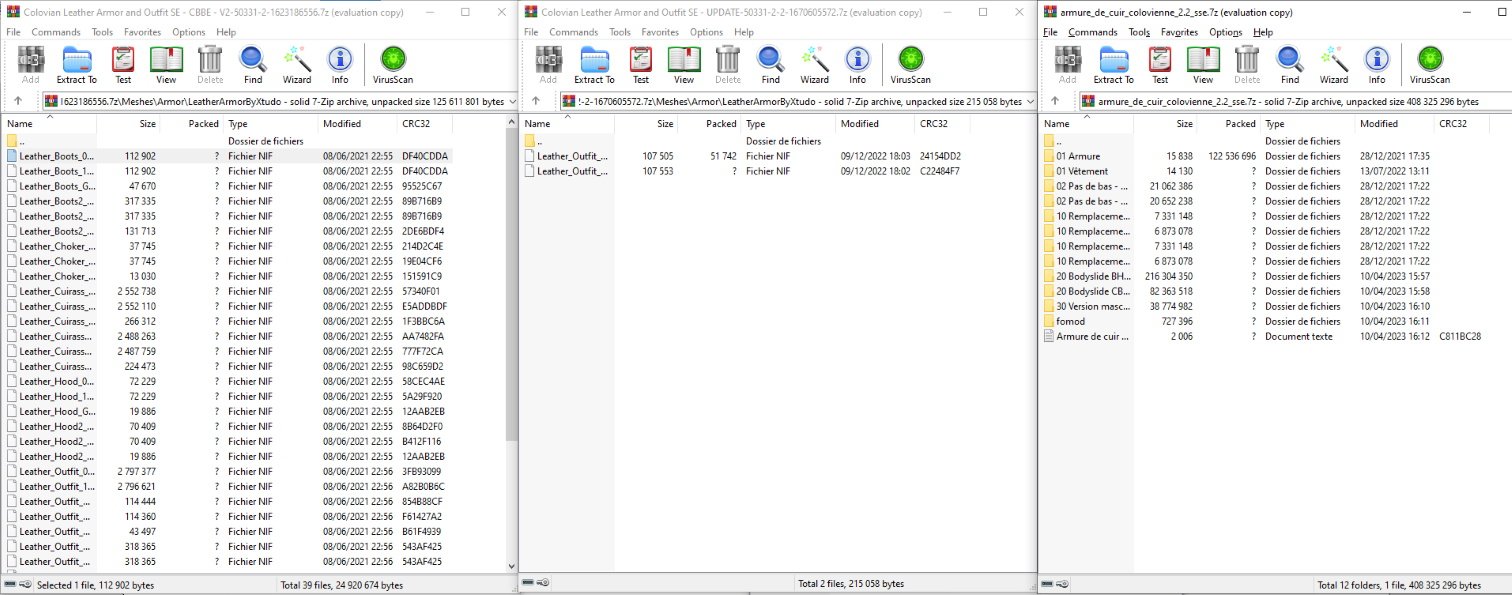Click Find icon in CBBE window
The width and height of the screenshot is (1512, 595).
(x=253, y=65)
